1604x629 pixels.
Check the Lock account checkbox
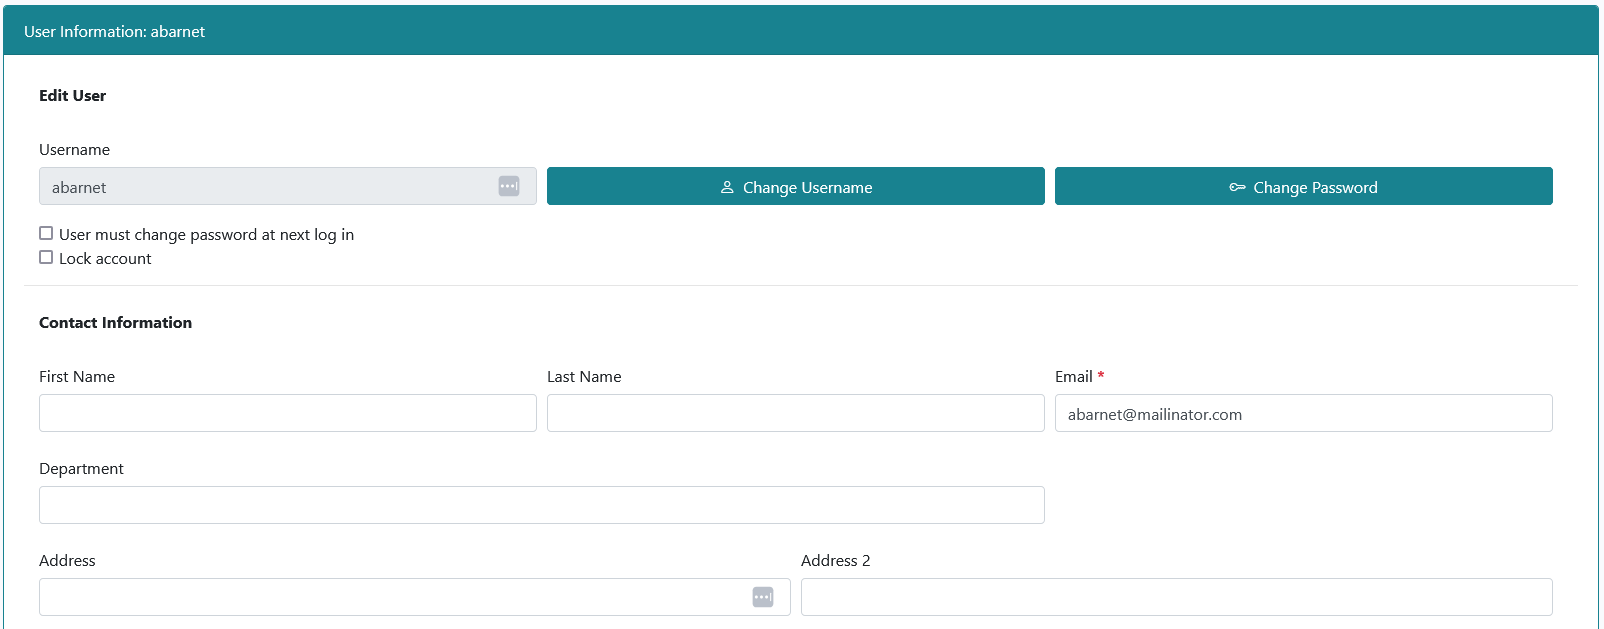[46, 257]
